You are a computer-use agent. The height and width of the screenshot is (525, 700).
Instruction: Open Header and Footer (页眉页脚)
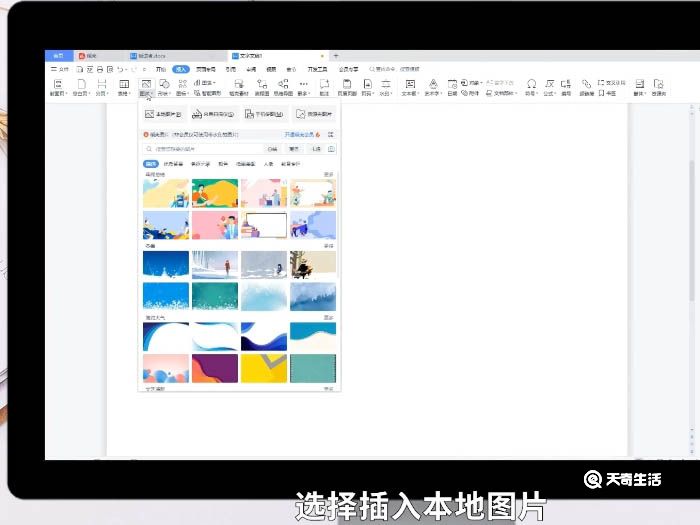pos(347,88)
